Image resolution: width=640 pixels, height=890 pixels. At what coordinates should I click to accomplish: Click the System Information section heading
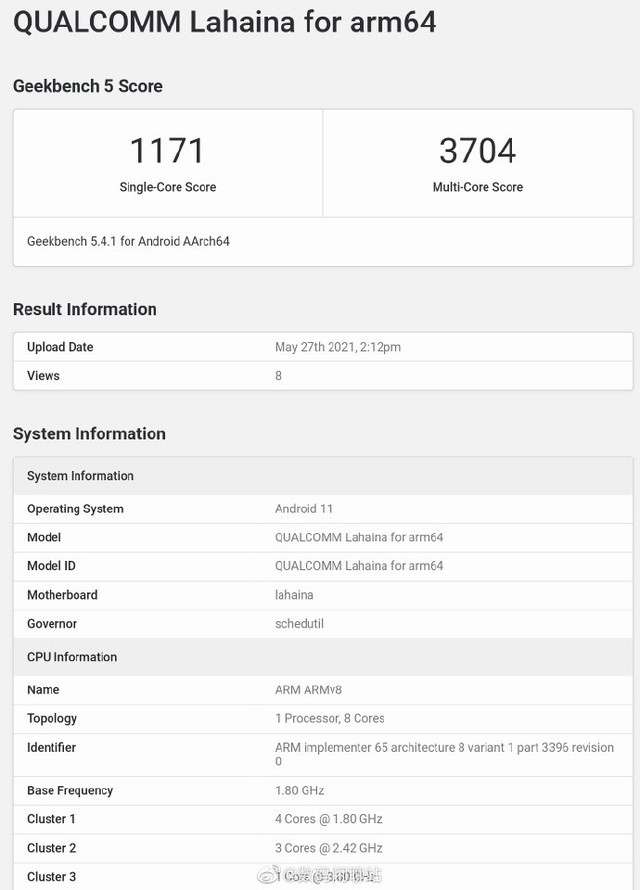click(89, 434)
